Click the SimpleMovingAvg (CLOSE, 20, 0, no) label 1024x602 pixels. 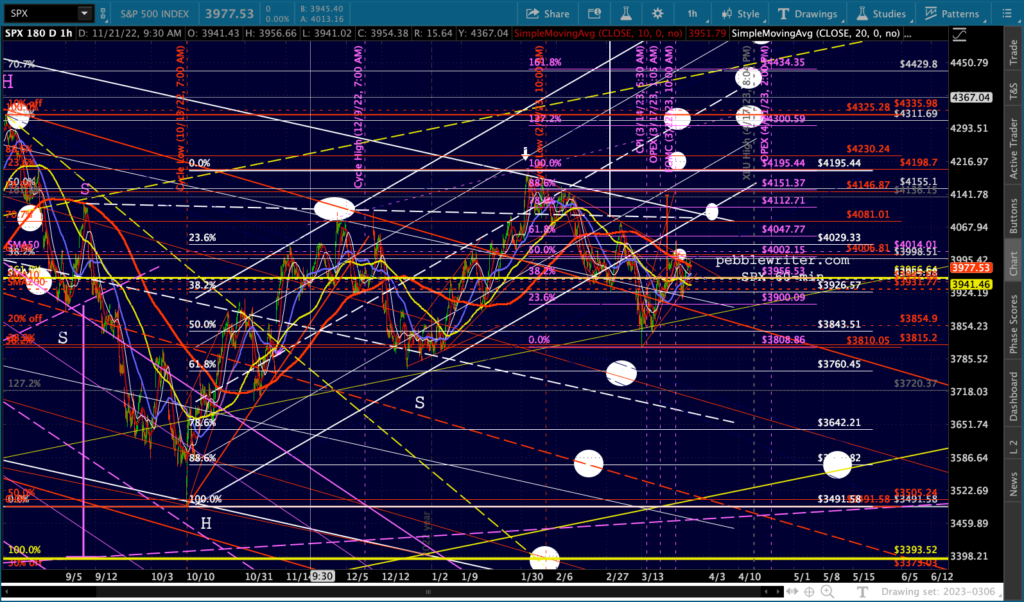point(816,33)
